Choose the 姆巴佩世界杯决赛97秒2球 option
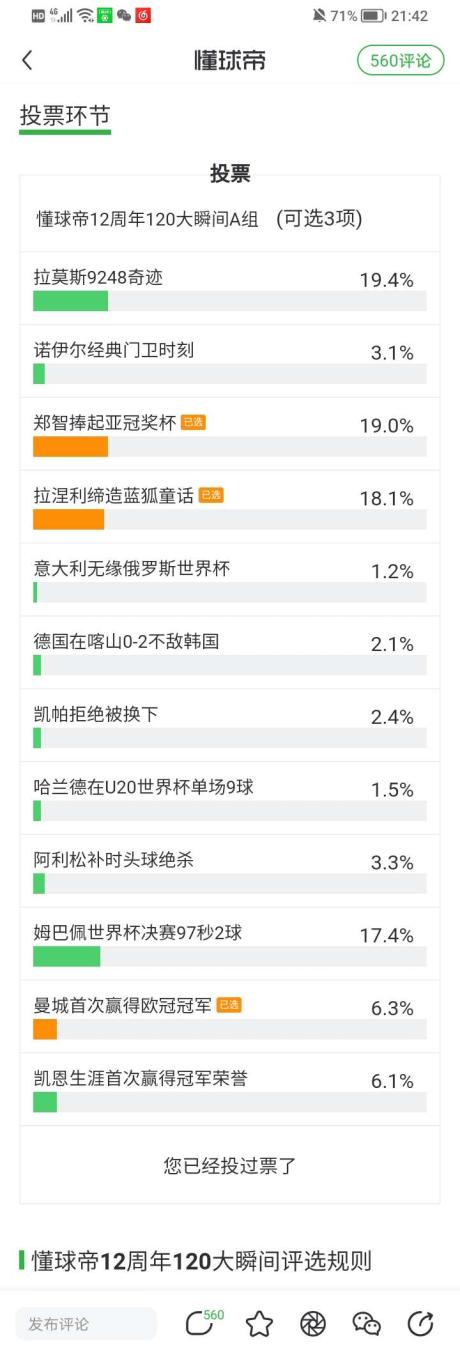Image resolution: width=460 pixels, height=1357 pixels. (x=230, y=943)
